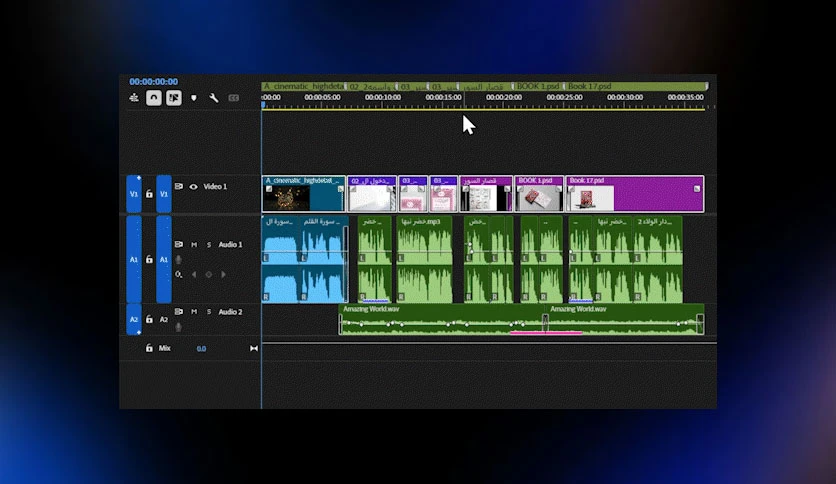836x484 pixels.
Task: Toggle the Audio 1 track lock
Action: 149,260
